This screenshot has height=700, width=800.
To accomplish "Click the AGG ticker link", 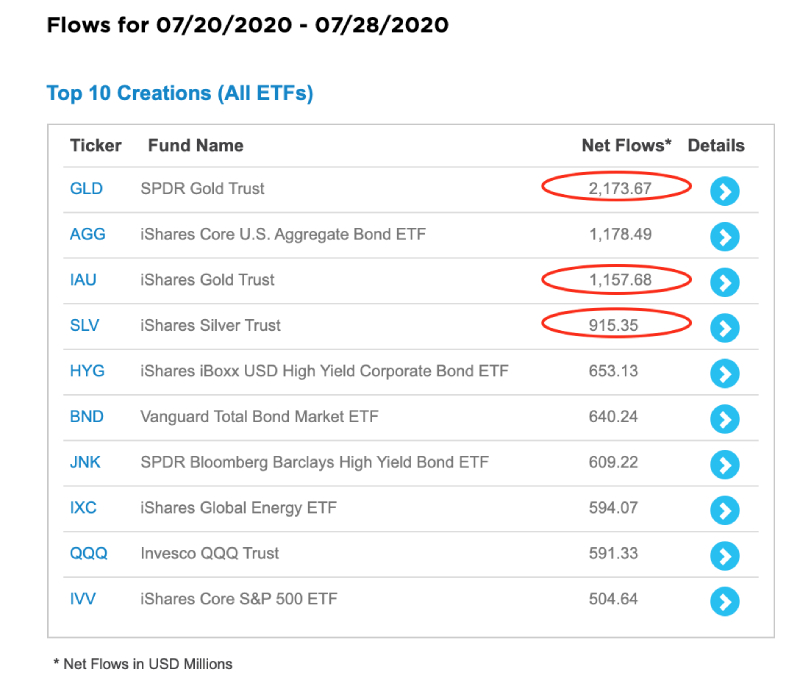I will 87,234.
